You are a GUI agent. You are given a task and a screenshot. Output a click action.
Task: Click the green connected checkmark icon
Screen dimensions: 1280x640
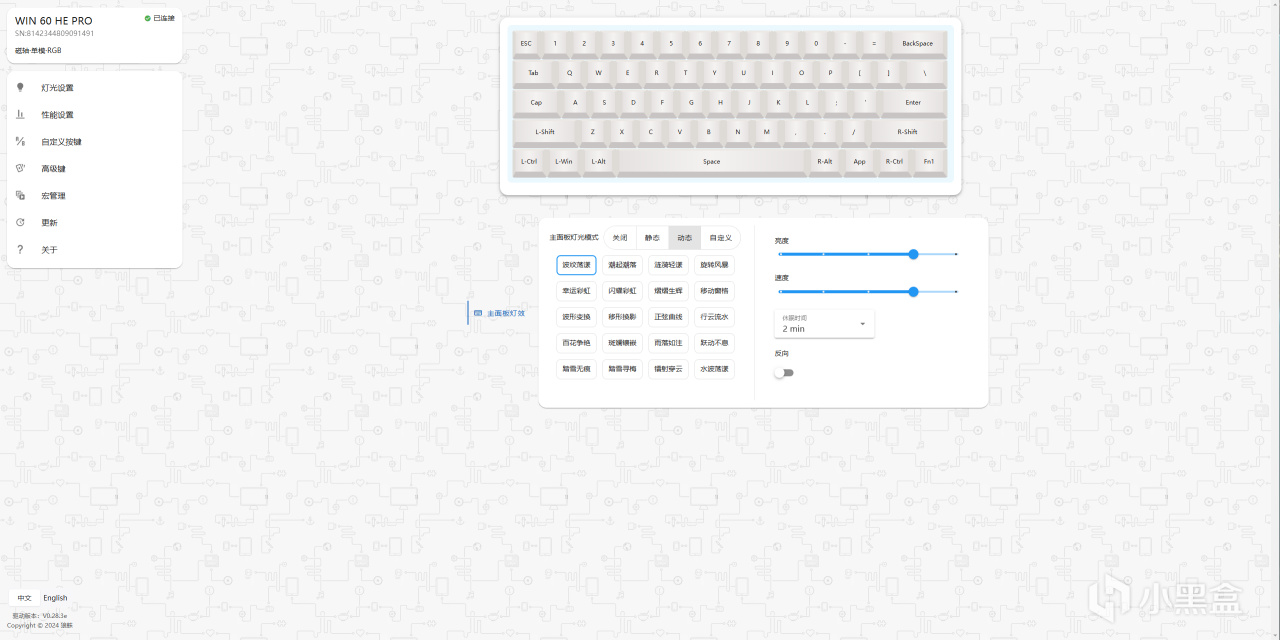148,18
